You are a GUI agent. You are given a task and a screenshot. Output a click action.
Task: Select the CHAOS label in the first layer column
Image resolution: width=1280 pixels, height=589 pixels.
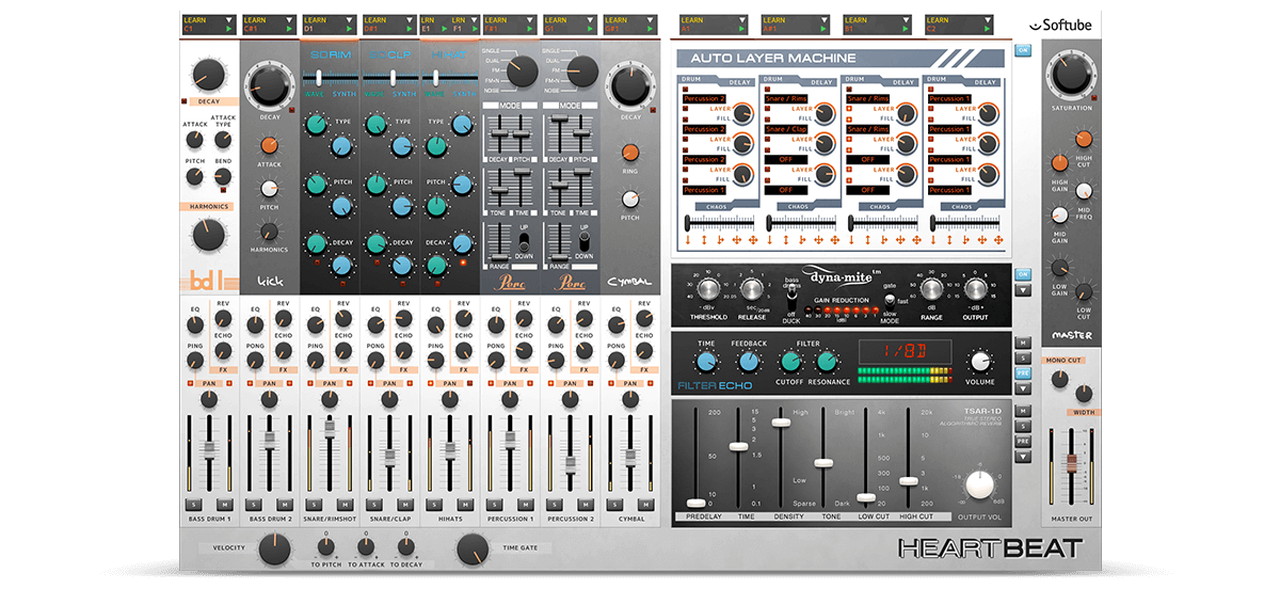717,207
